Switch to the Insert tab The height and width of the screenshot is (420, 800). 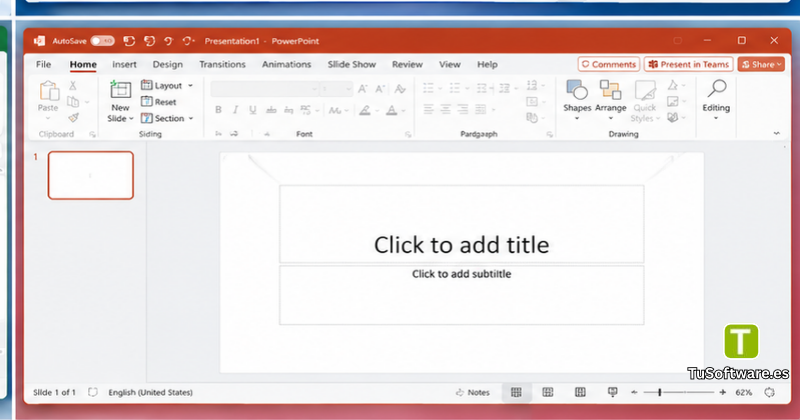pyautogui.click(x=124, y=64)
